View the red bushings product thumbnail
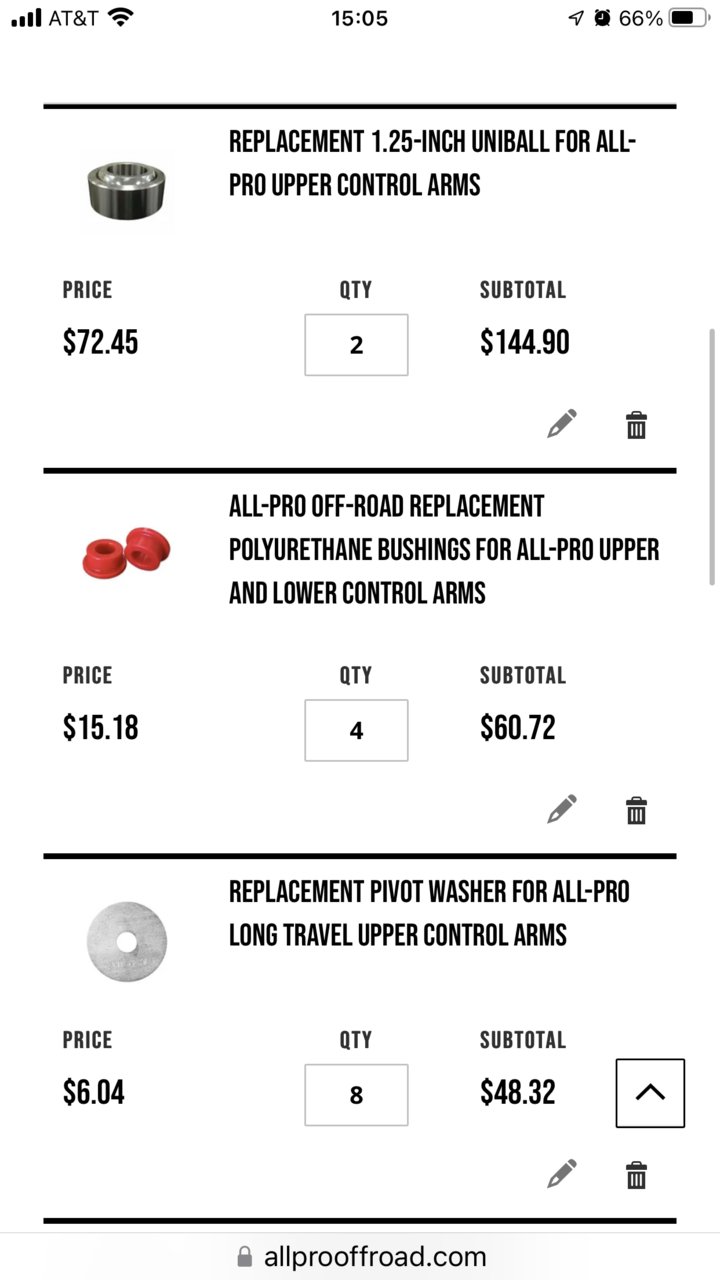Screen dimensions: 720x1280 pyautogui.click(x=127, y=549)
